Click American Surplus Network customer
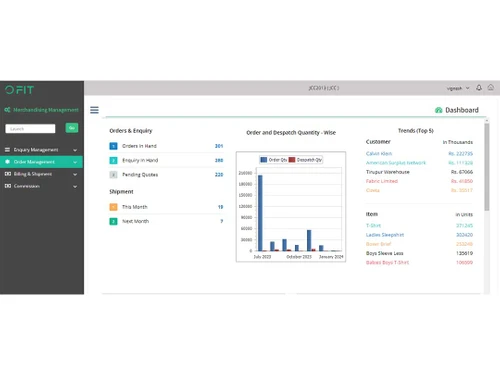The height and width of the screenshot is (375, 500). [x=396, y=163]
